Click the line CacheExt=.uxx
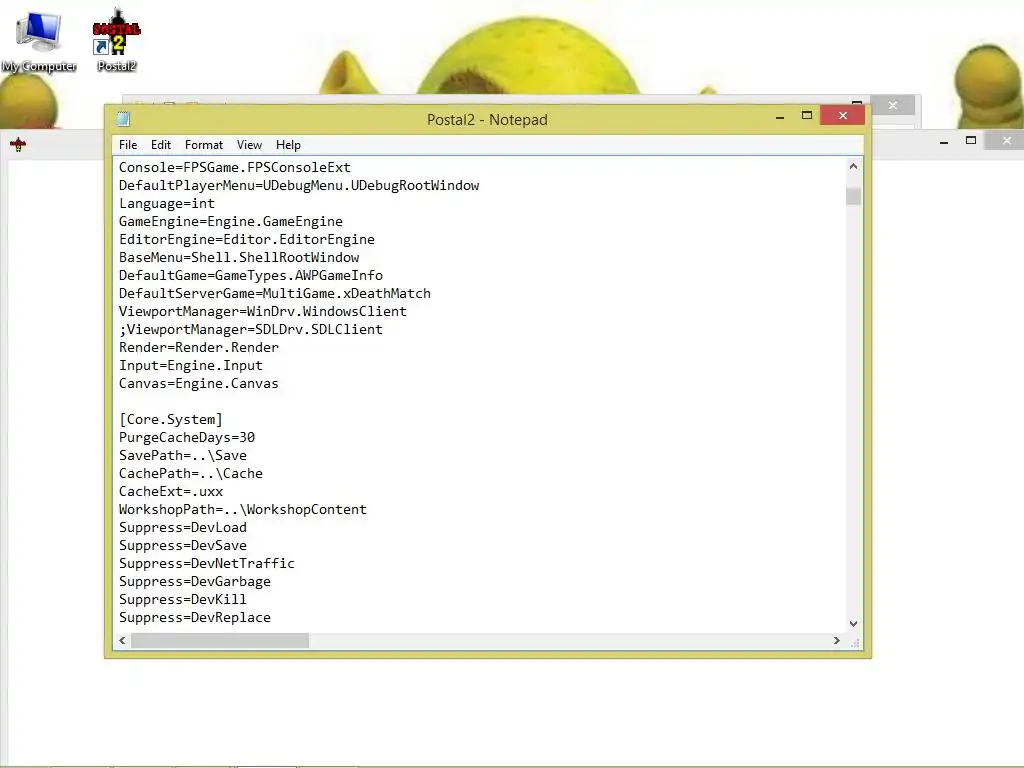 pos(170,491)
